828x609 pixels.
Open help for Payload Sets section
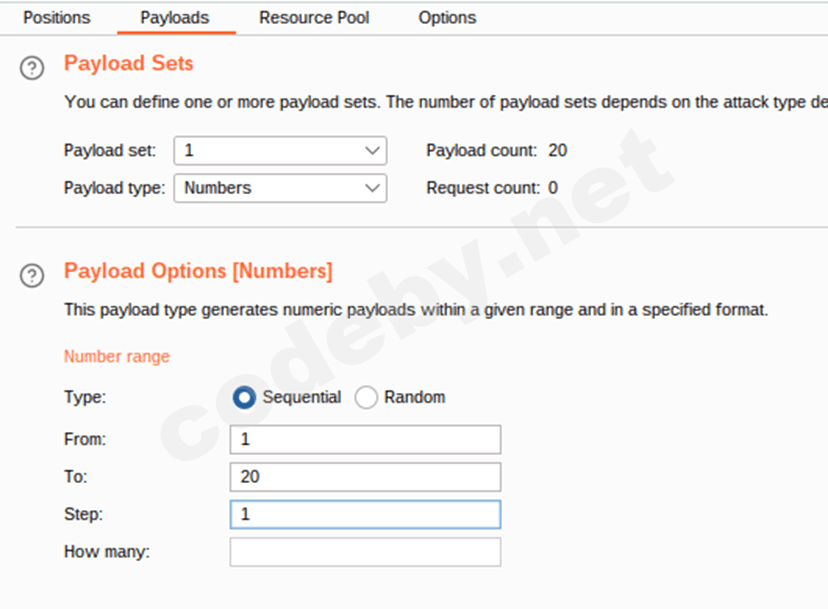pyautogui.click(x=33, y=68)
